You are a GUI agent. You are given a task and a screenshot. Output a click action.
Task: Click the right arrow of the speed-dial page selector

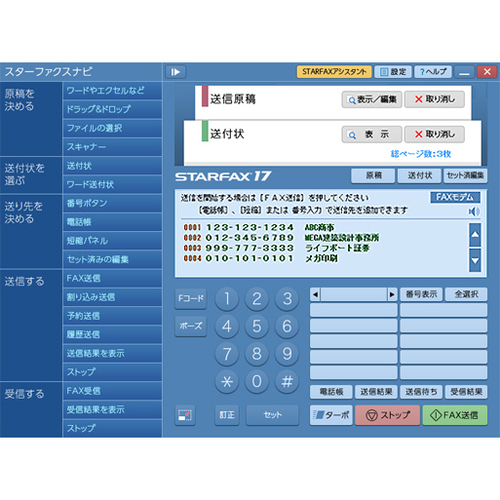coord(392,294)
